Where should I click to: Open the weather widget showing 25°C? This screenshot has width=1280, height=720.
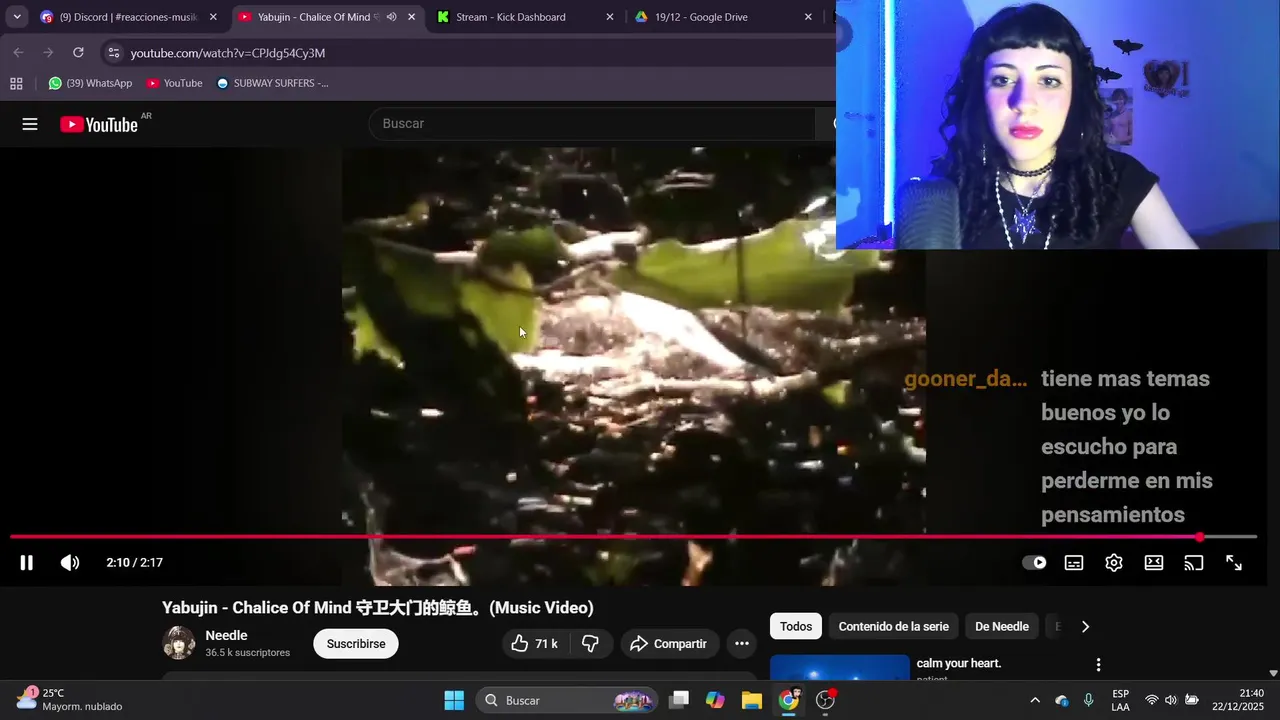coord(70,700)
